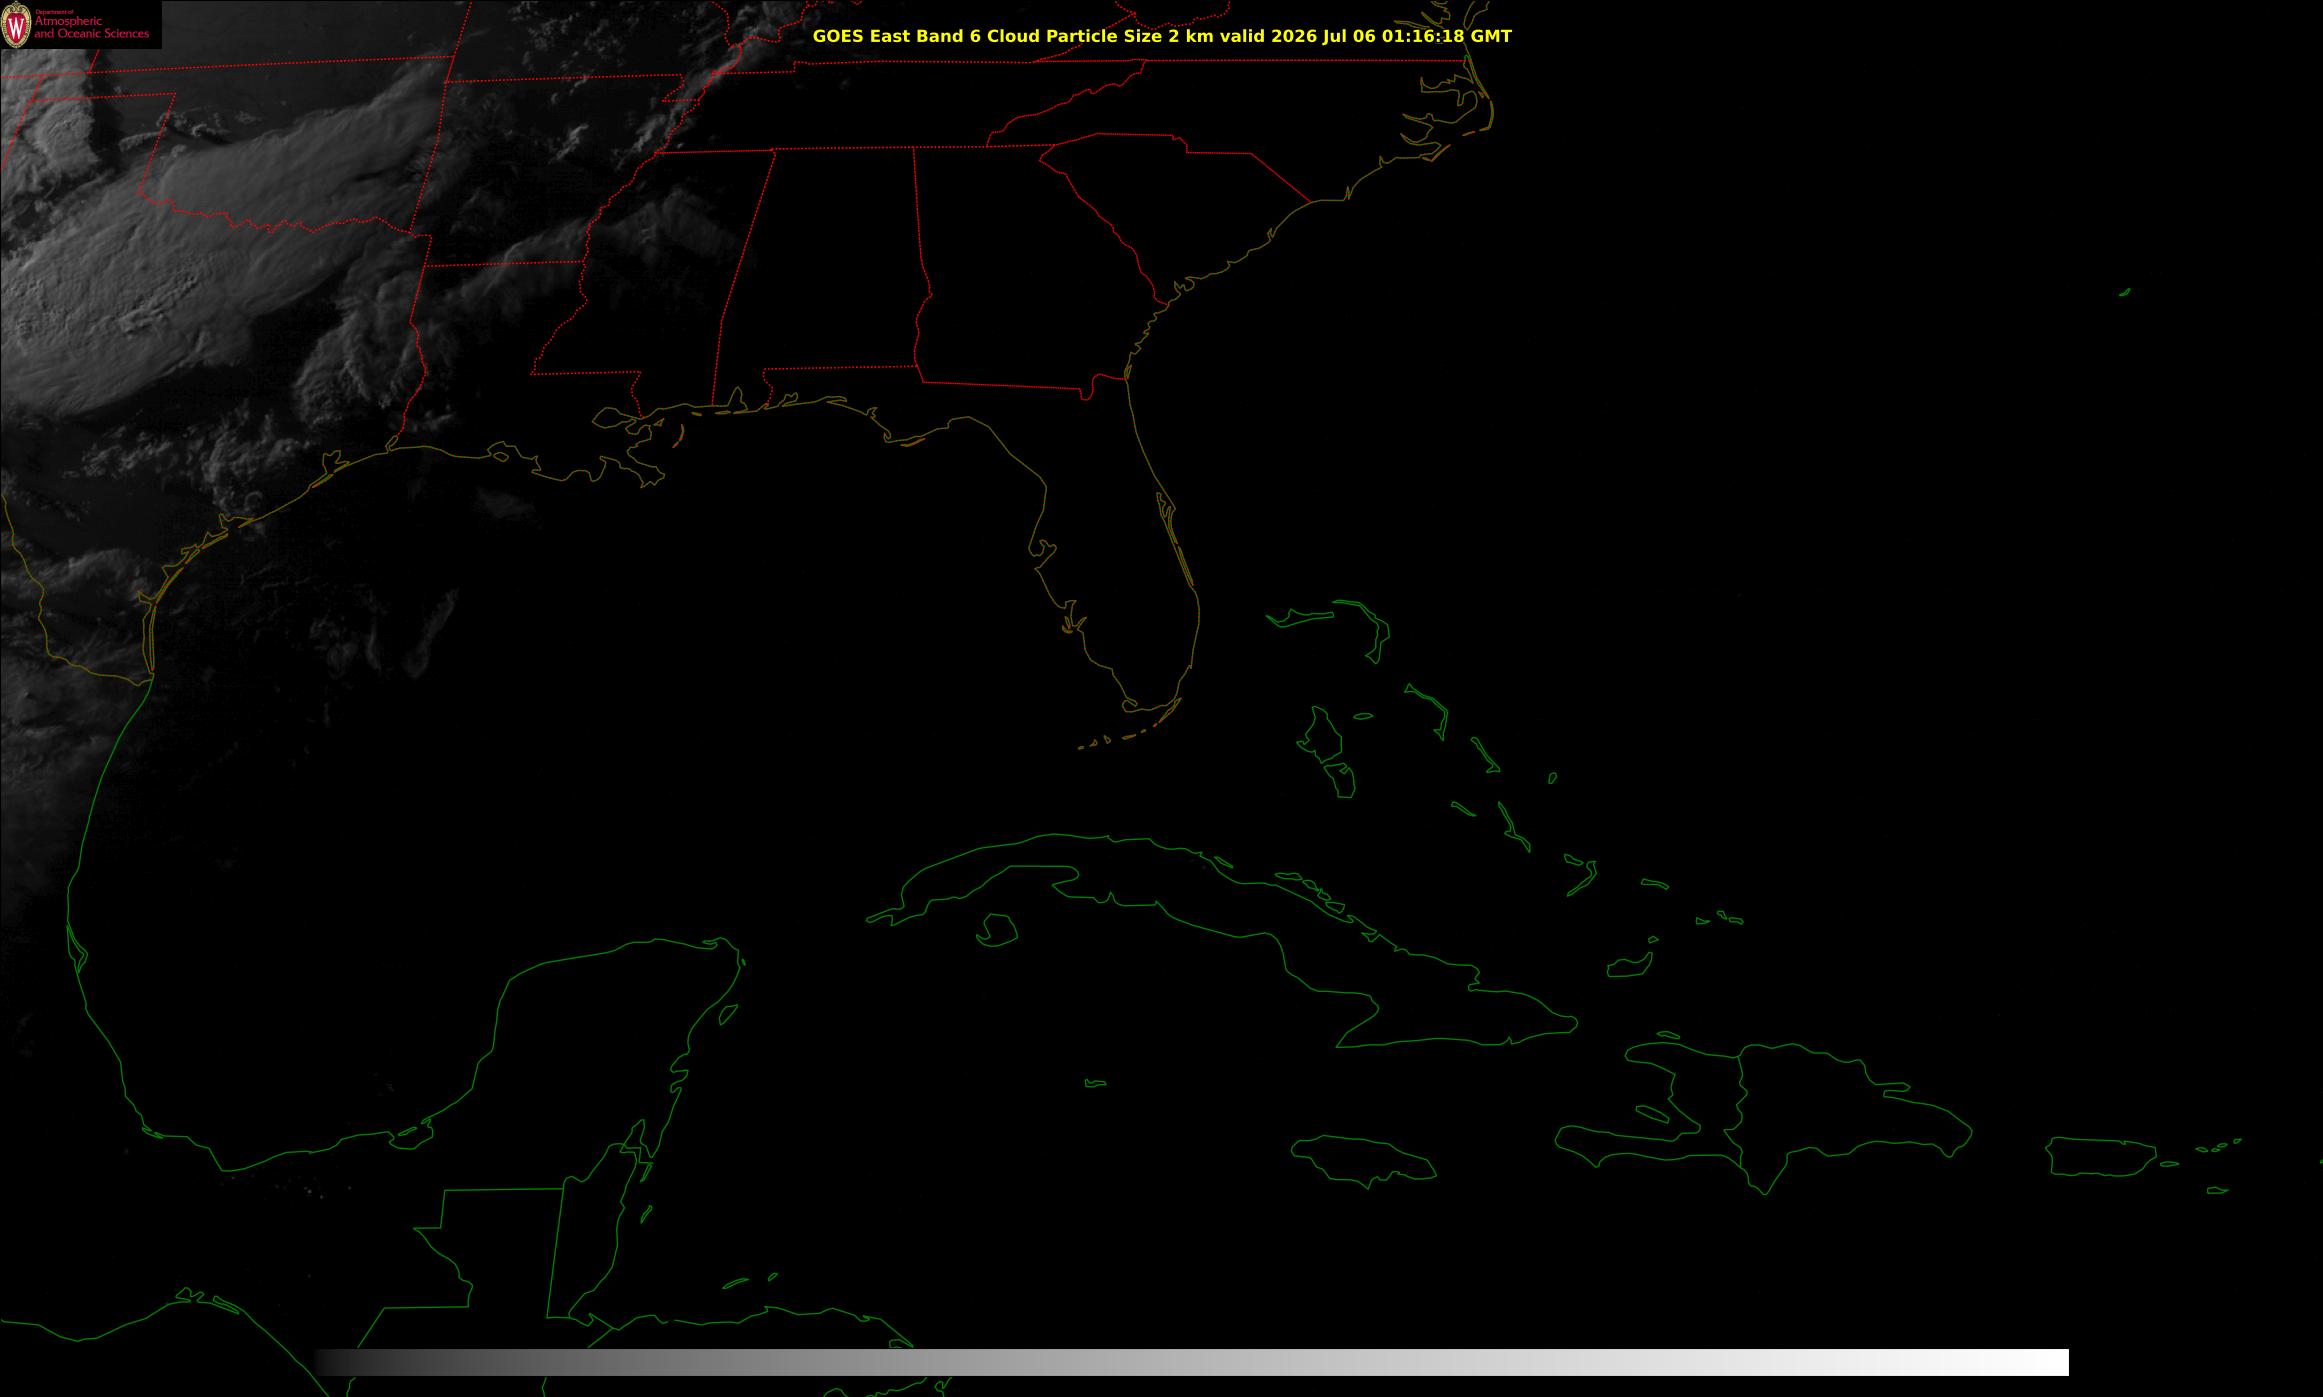Image resolution: width=2323 pixels, height=1397 pixels.
Task: Click the GOES East Band 6 title text
Action: pyautogui.click(x=1162, y=36)
